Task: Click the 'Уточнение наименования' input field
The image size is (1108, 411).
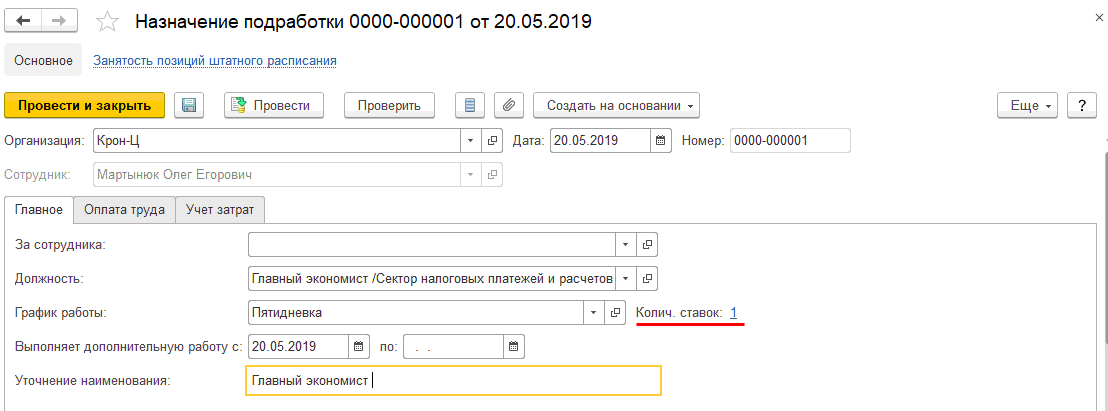Action: (452, 381)
